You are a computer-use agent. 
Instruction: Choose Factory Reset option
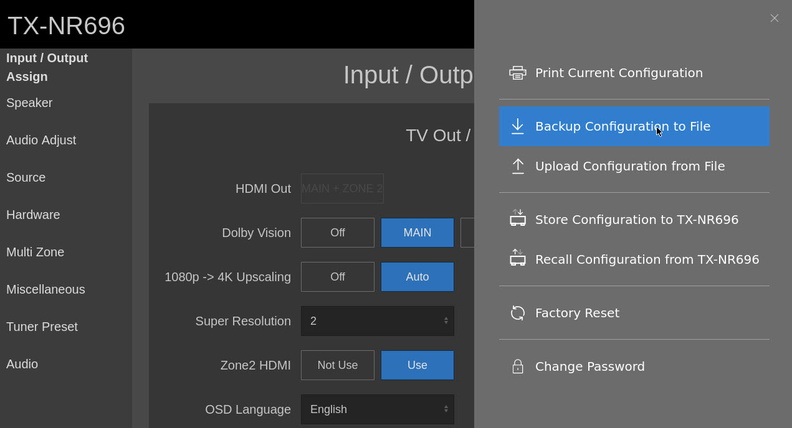[x=634, y=313]
